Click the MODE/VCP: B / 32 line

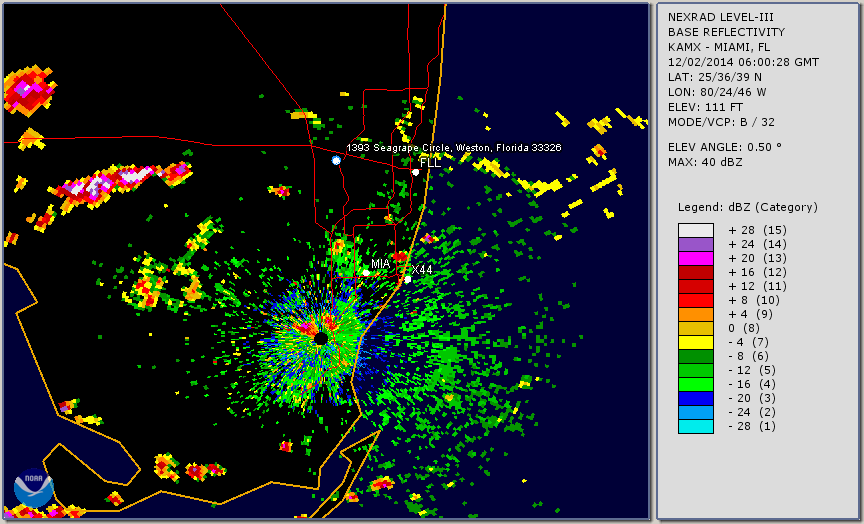[721, 122]
